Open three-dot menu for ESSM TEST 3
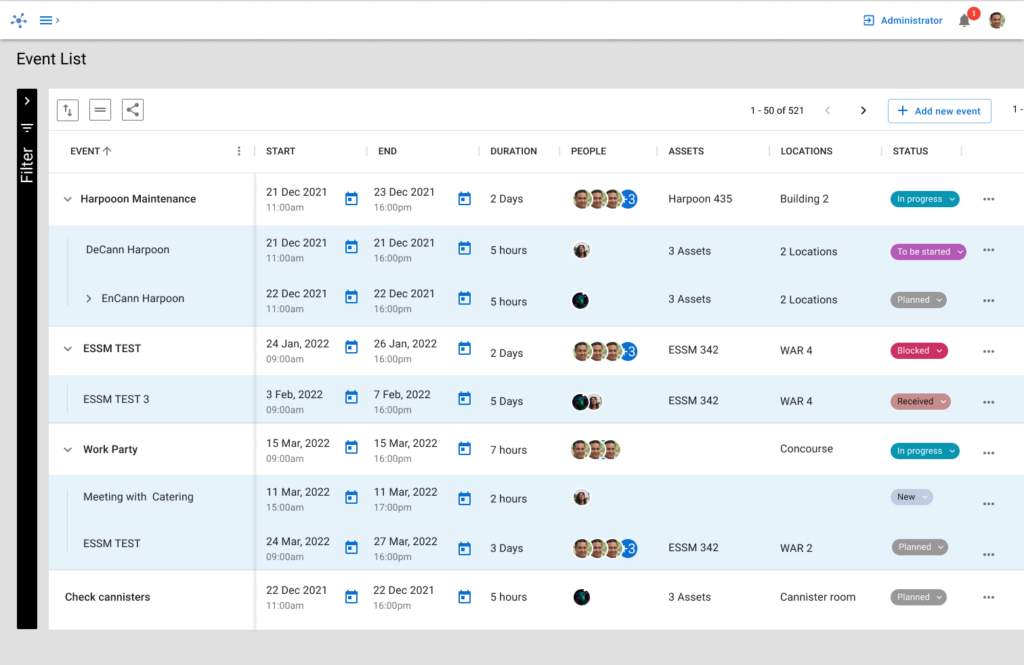Viewport: 1024px width, 665px height. click(988, 402)
